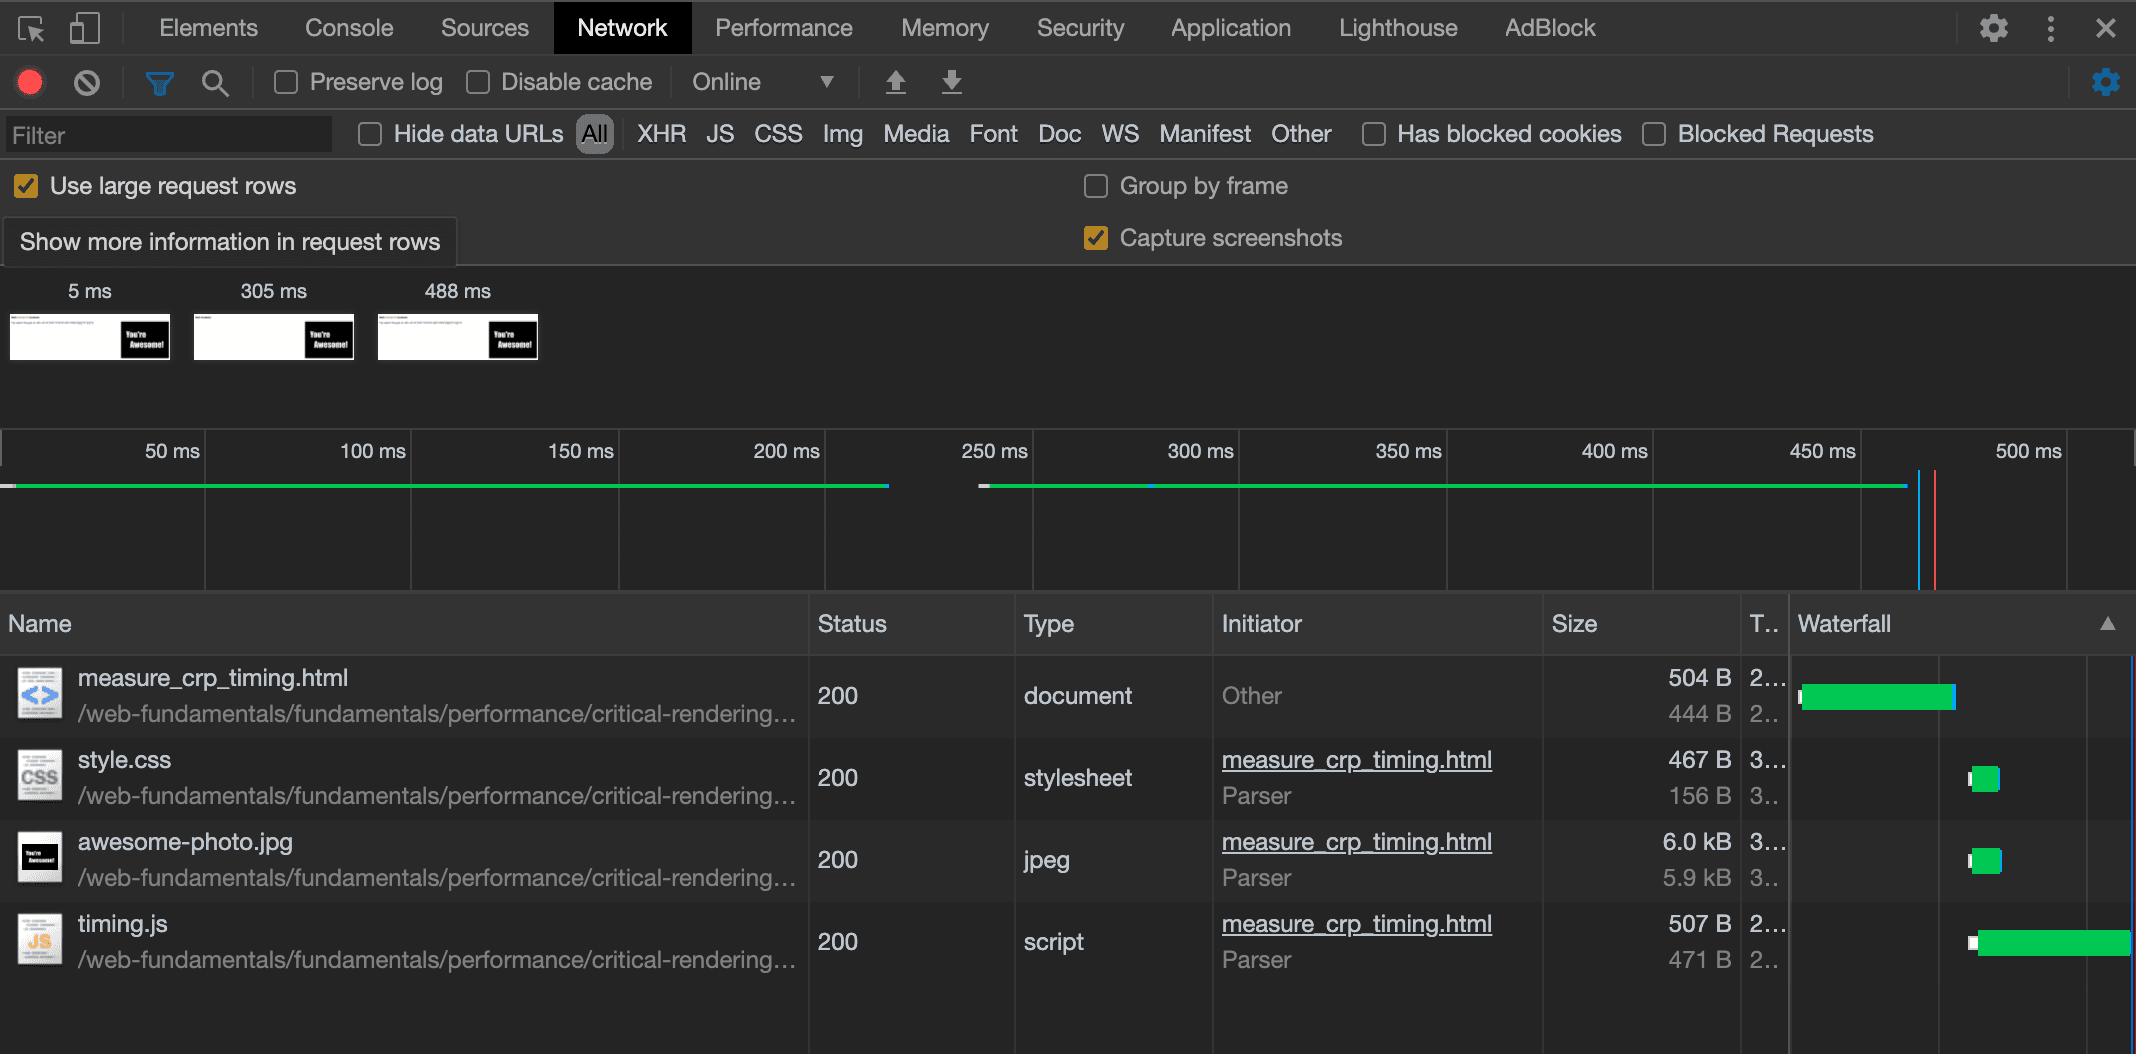Click the inspect element picker icon
The height and width of the screenshot is (1054, 2136).
coord(31,29)
